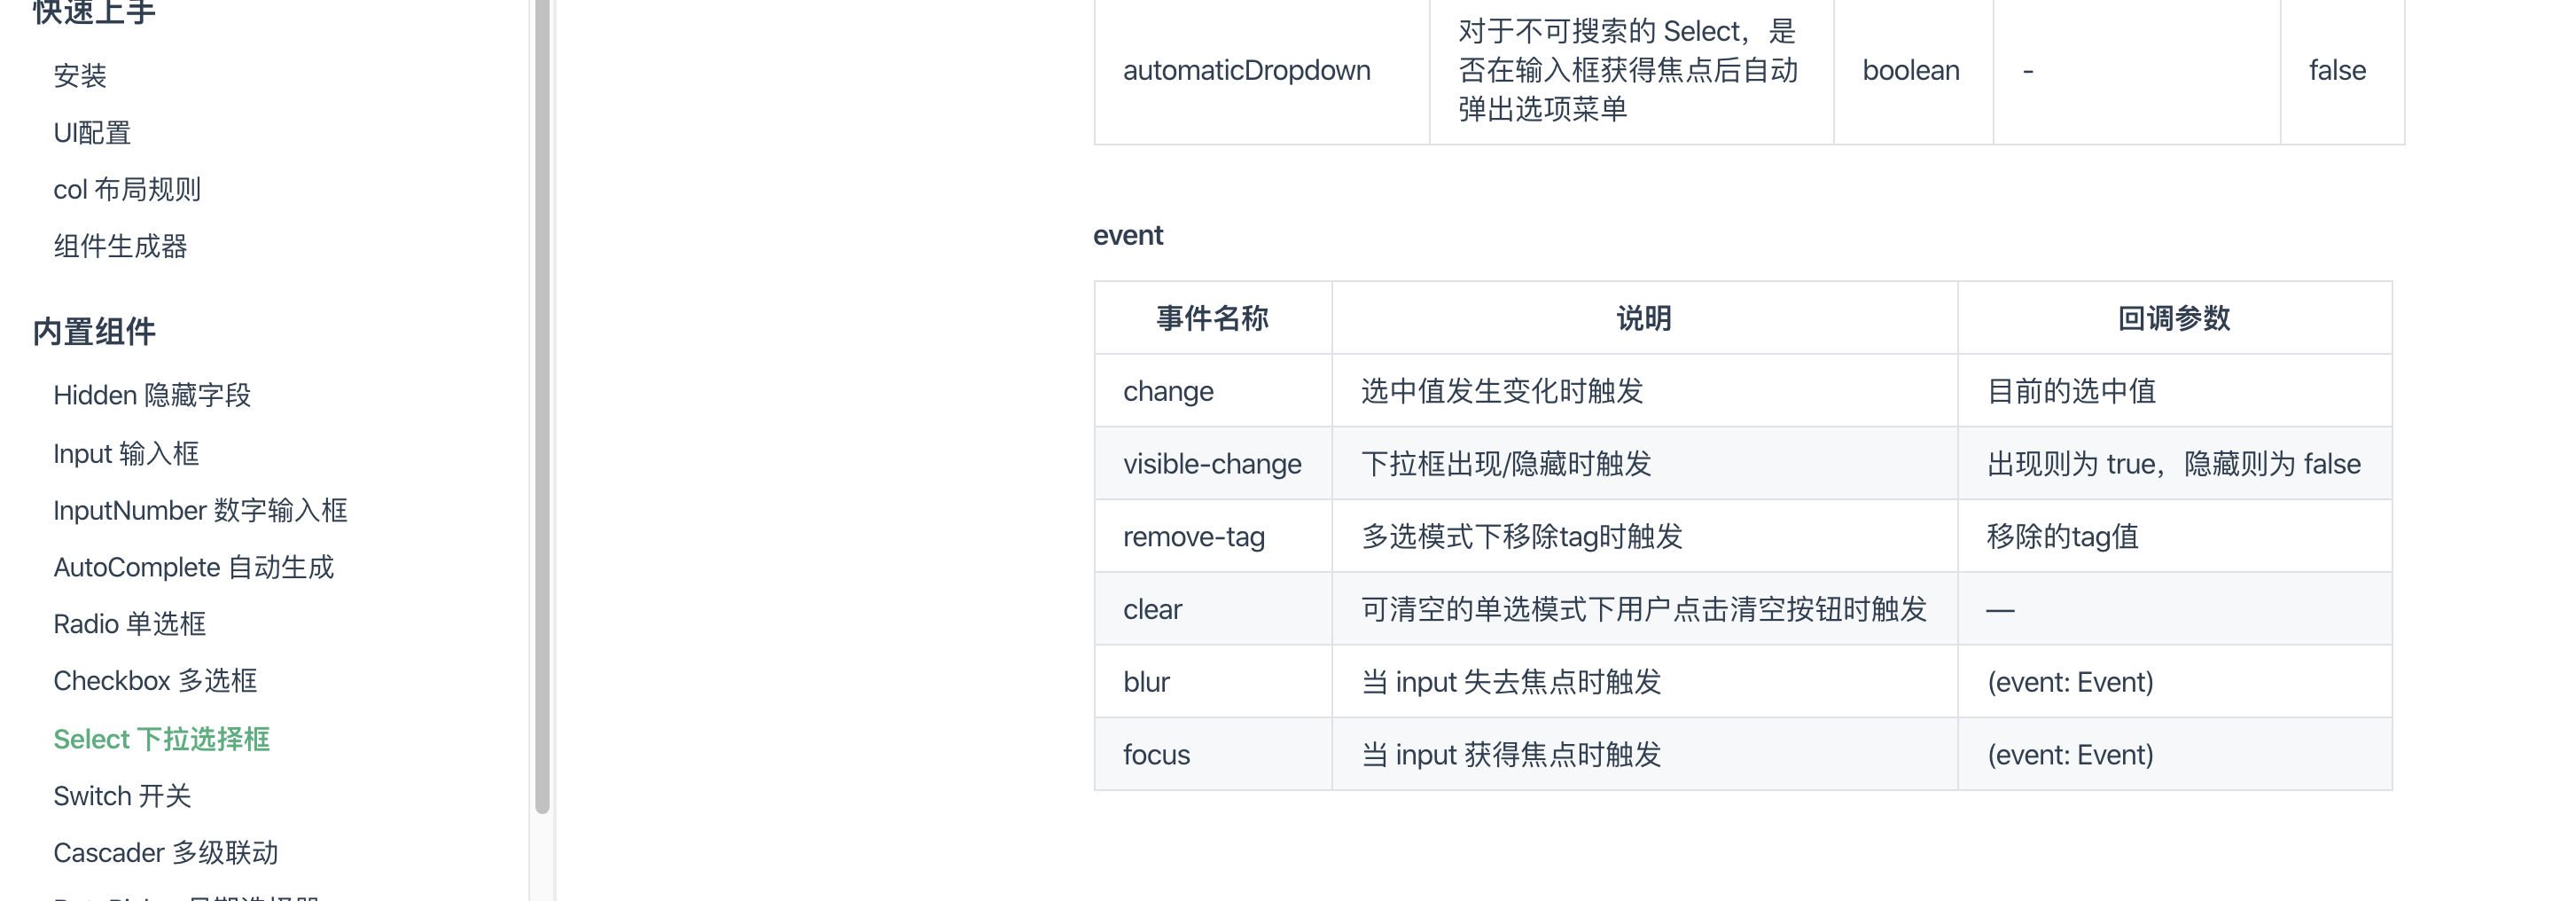
Task: Go to Checkbox 多选框 docs
Action: (x=155, y=680)
